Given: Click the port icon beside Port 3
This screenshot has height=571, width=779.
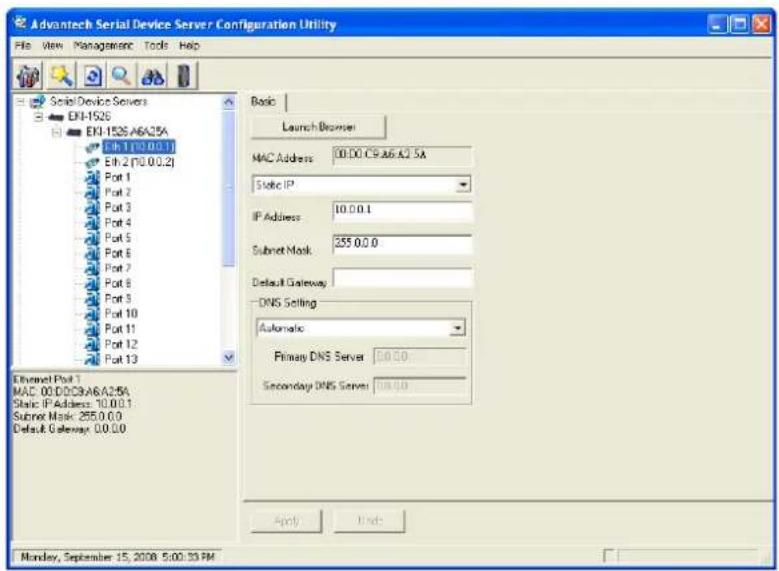Looking at the screenshot, I should 92,208.
